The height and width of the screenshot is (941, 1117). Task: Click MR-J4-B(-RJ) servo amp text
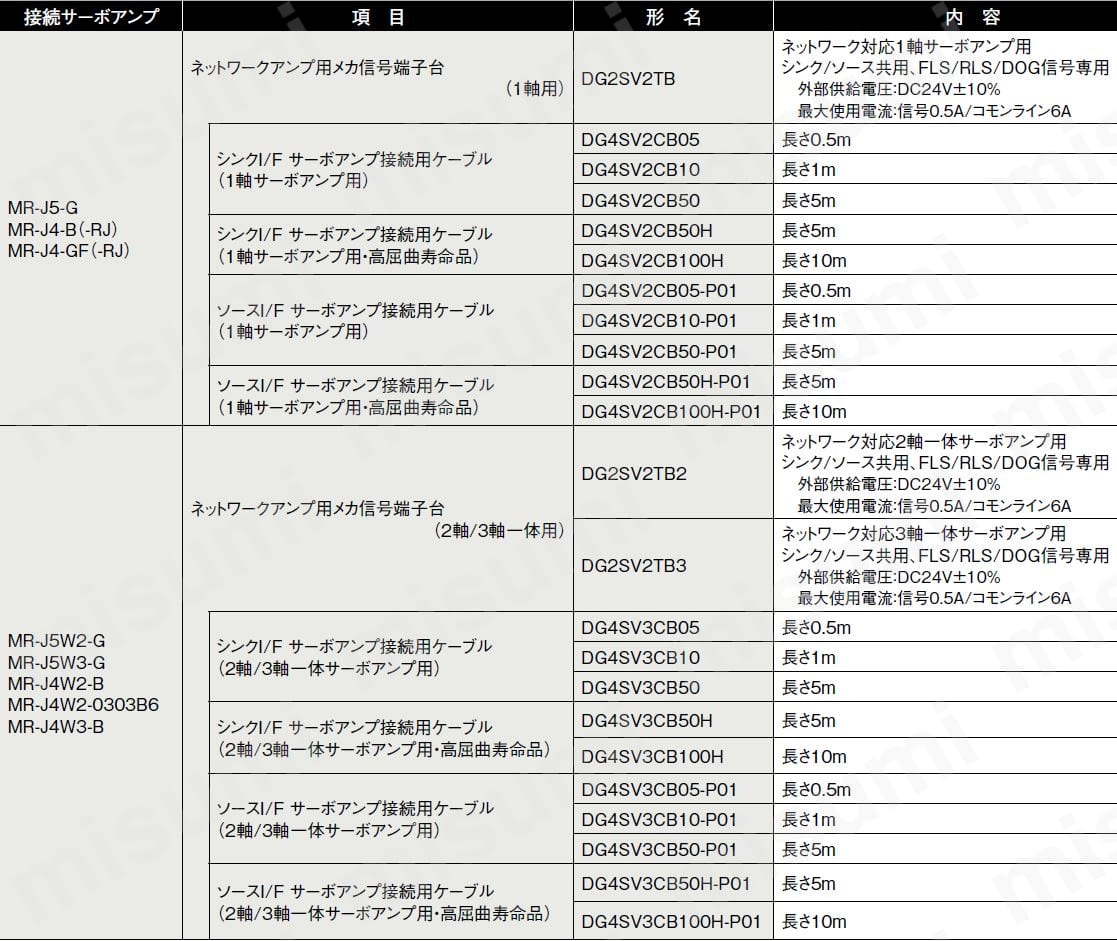pos(63,229)
